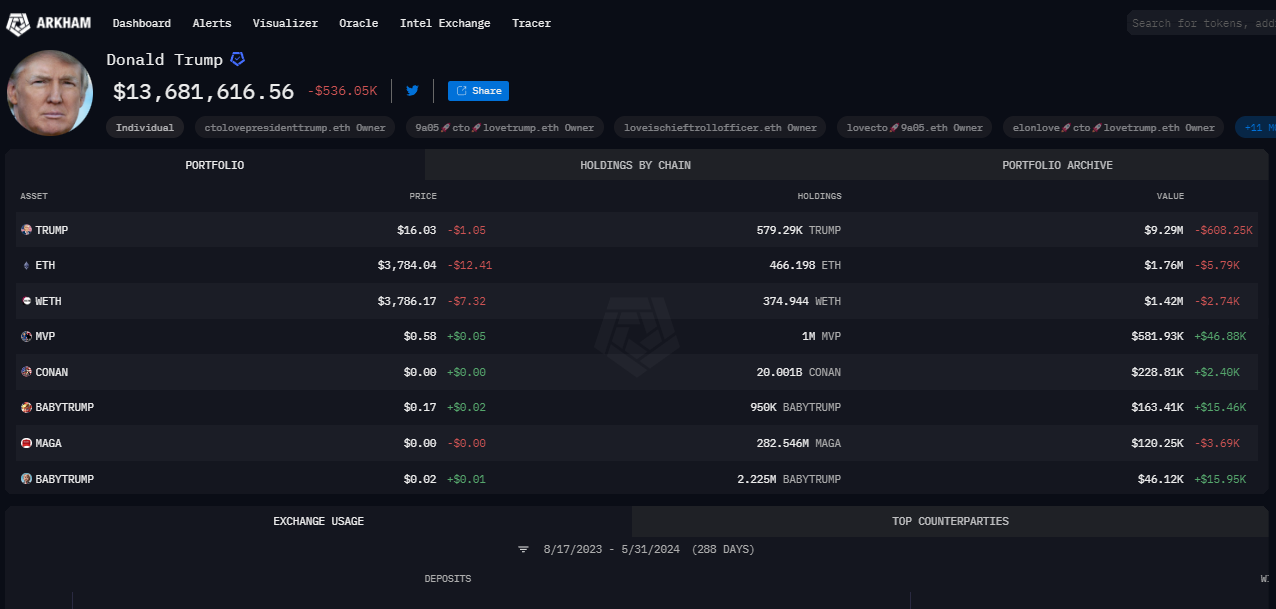Image resolution: width=1276 pixels, height=609 pixels.
Task: Click the $46.12K BABYTRUMP value
Action: 1161,479
